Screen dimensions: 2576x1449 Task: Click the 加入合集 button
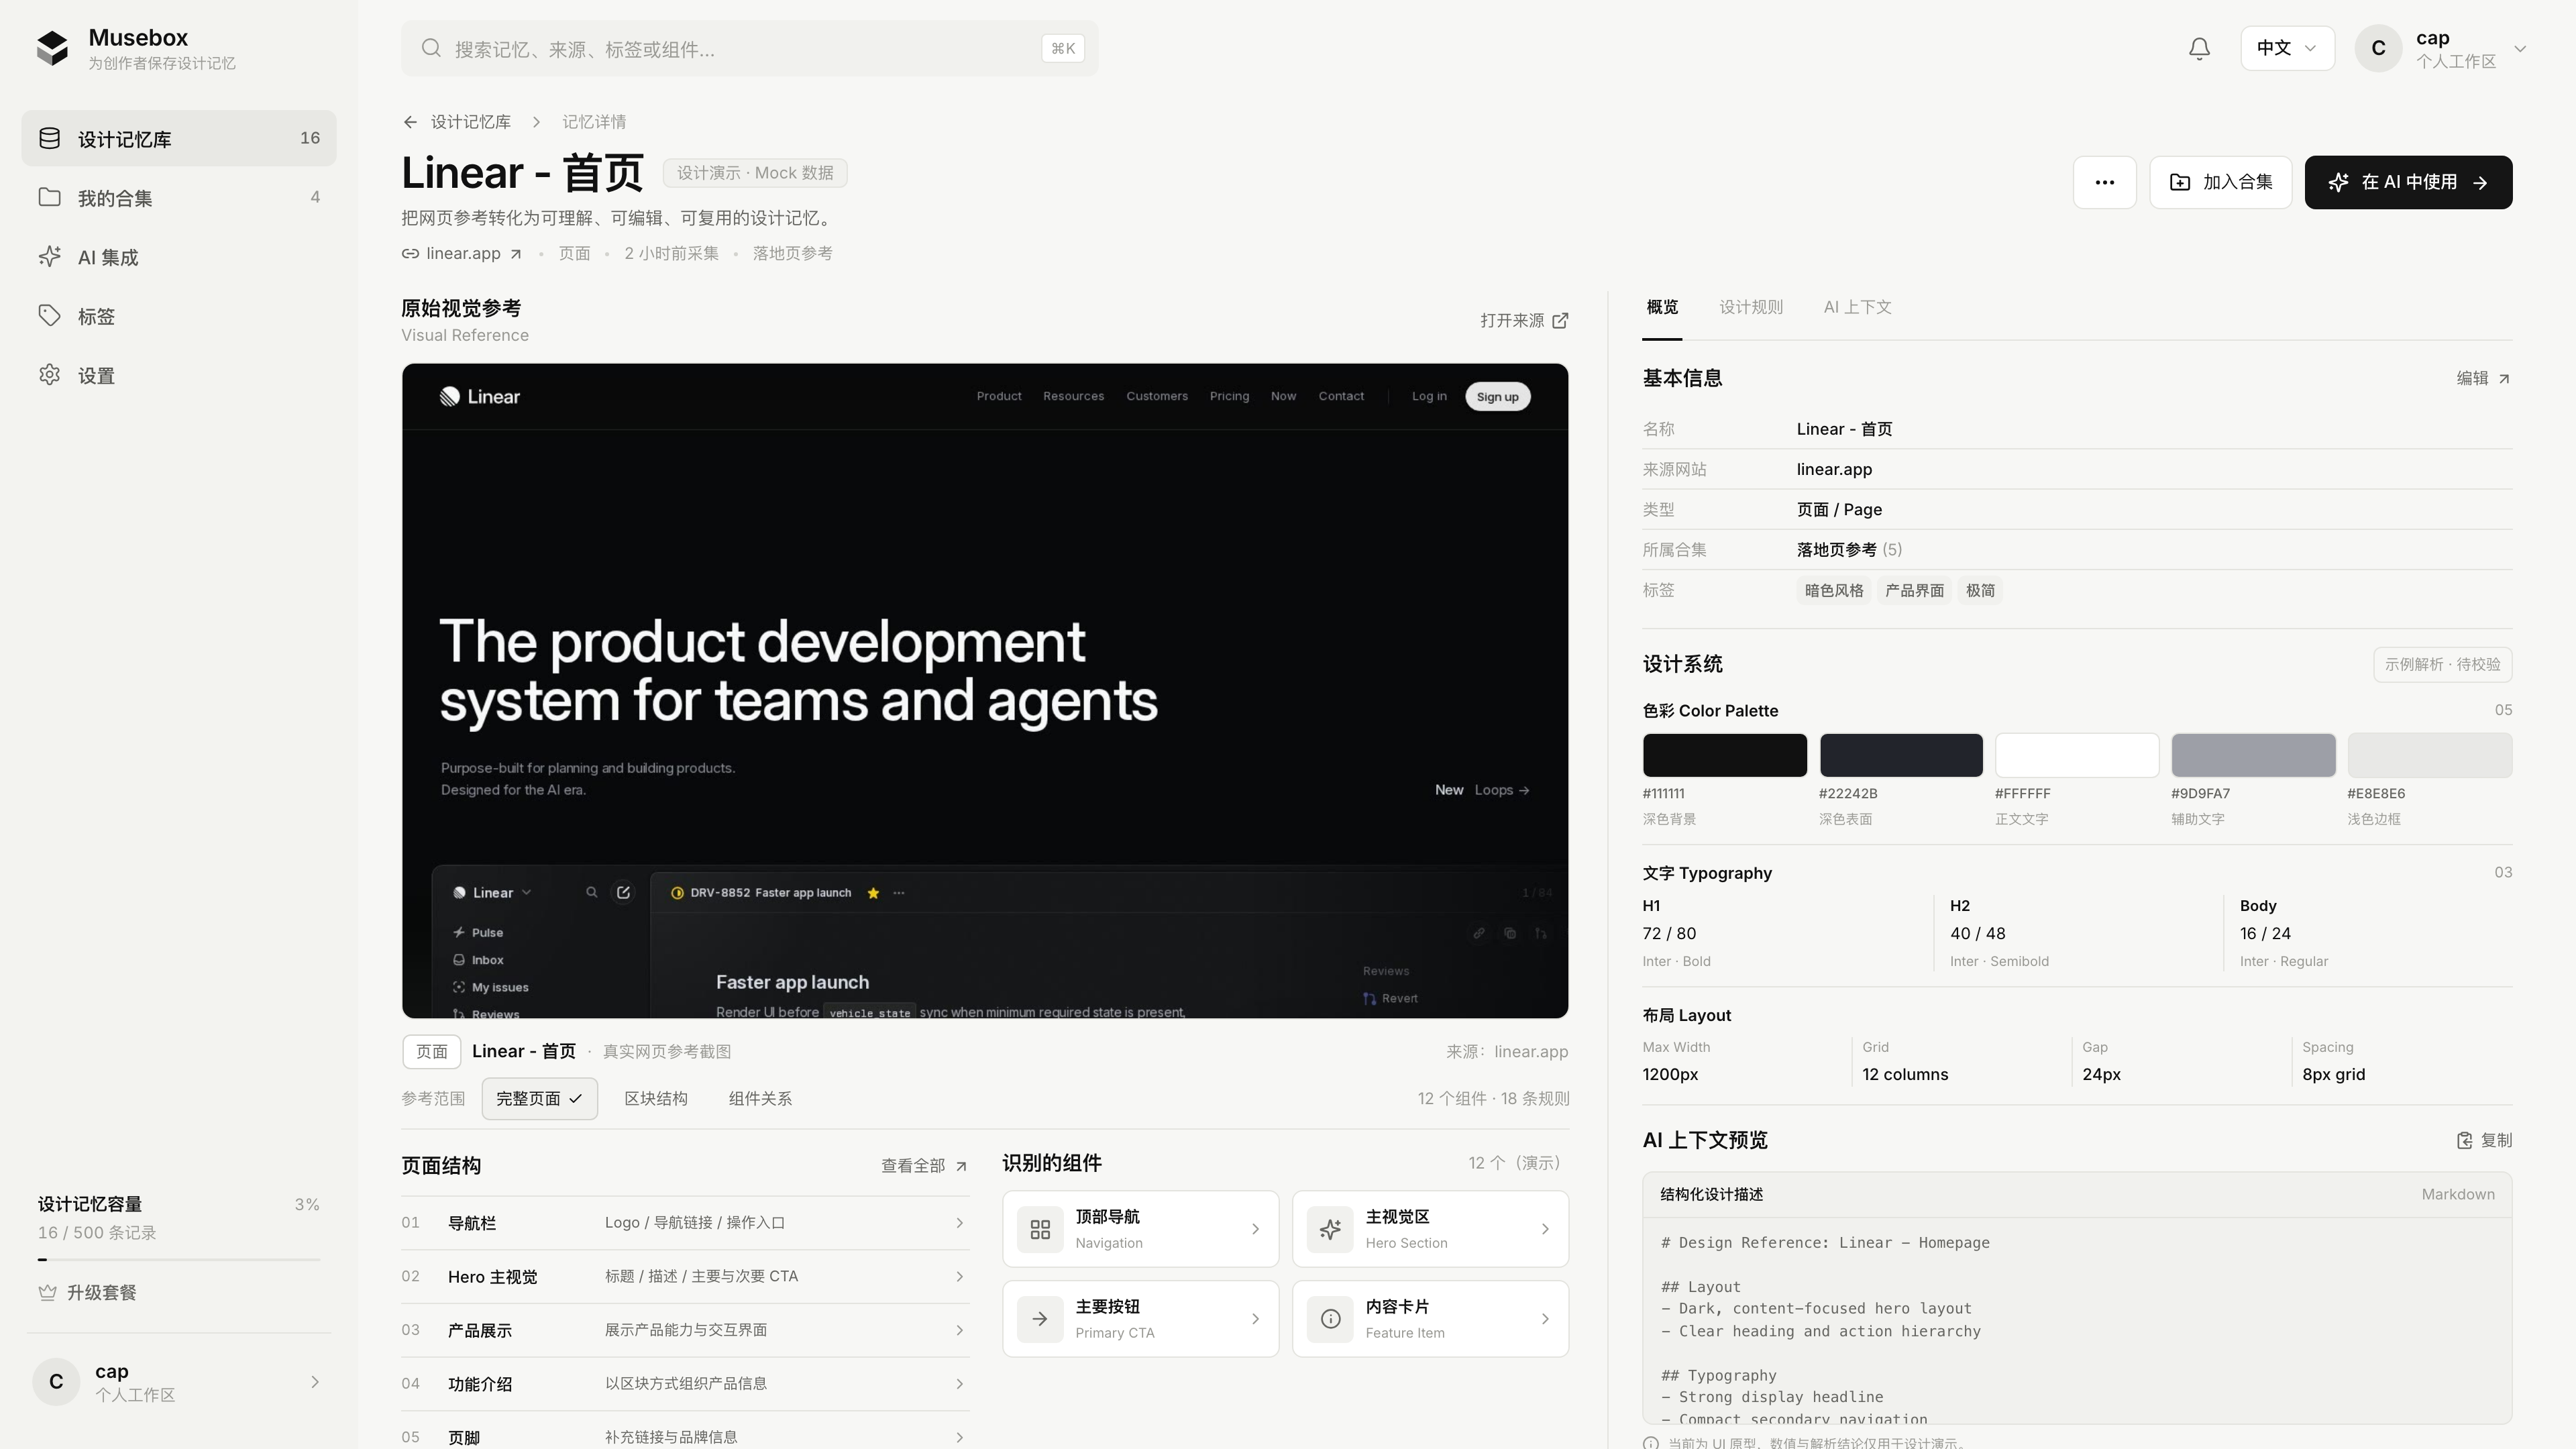pos(2220,182)
